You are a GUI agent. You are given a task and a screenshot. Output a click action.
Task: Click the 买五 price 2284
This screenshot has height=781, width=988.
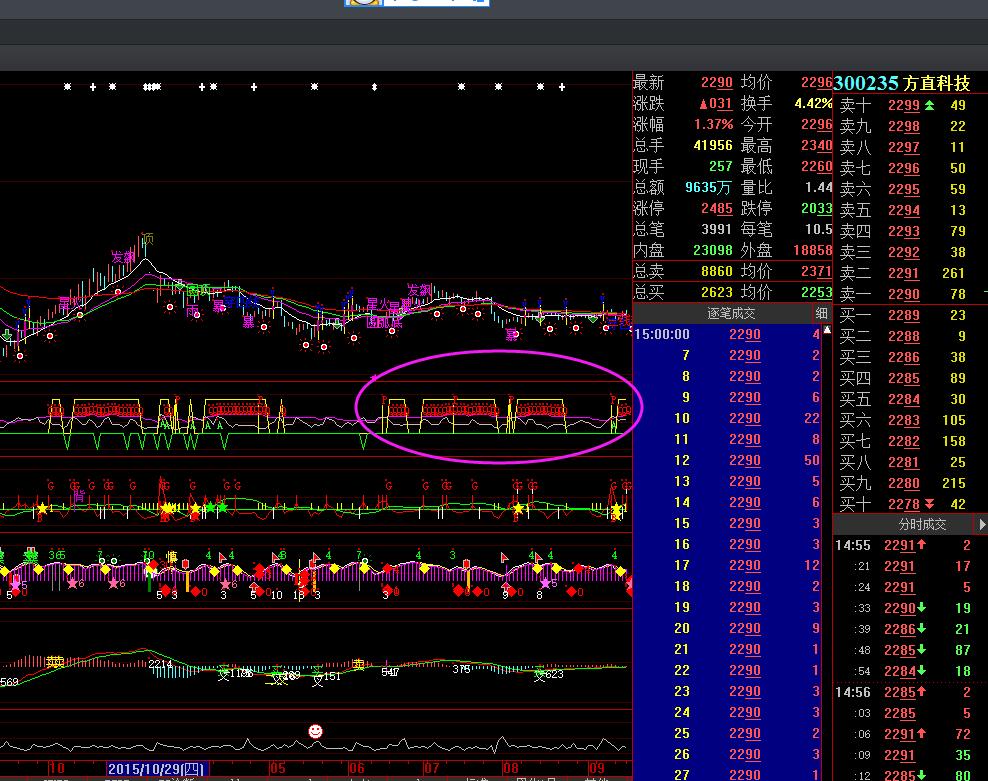904,400
